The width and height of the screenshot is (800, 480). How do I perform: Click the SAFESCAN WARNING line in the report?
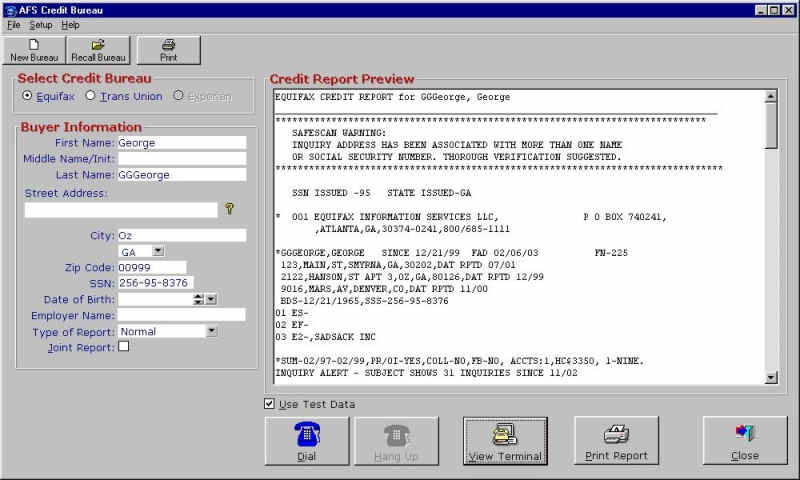click(339, 133)
